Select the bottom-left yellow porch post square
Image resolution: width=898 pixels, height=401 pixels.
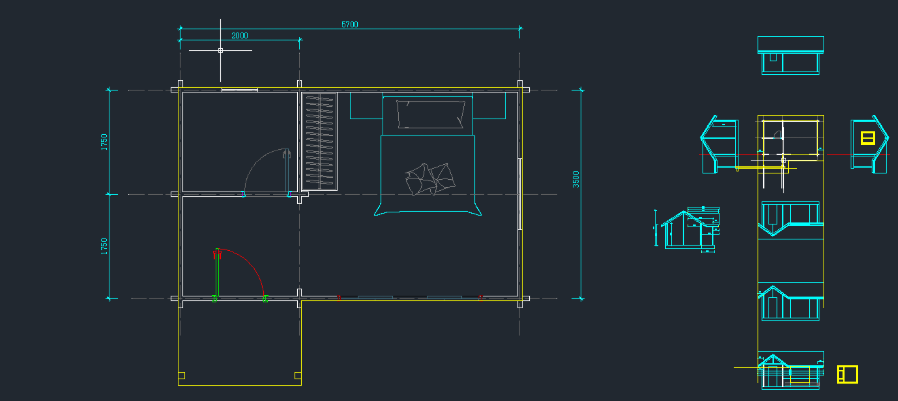(x=182, y=376)
